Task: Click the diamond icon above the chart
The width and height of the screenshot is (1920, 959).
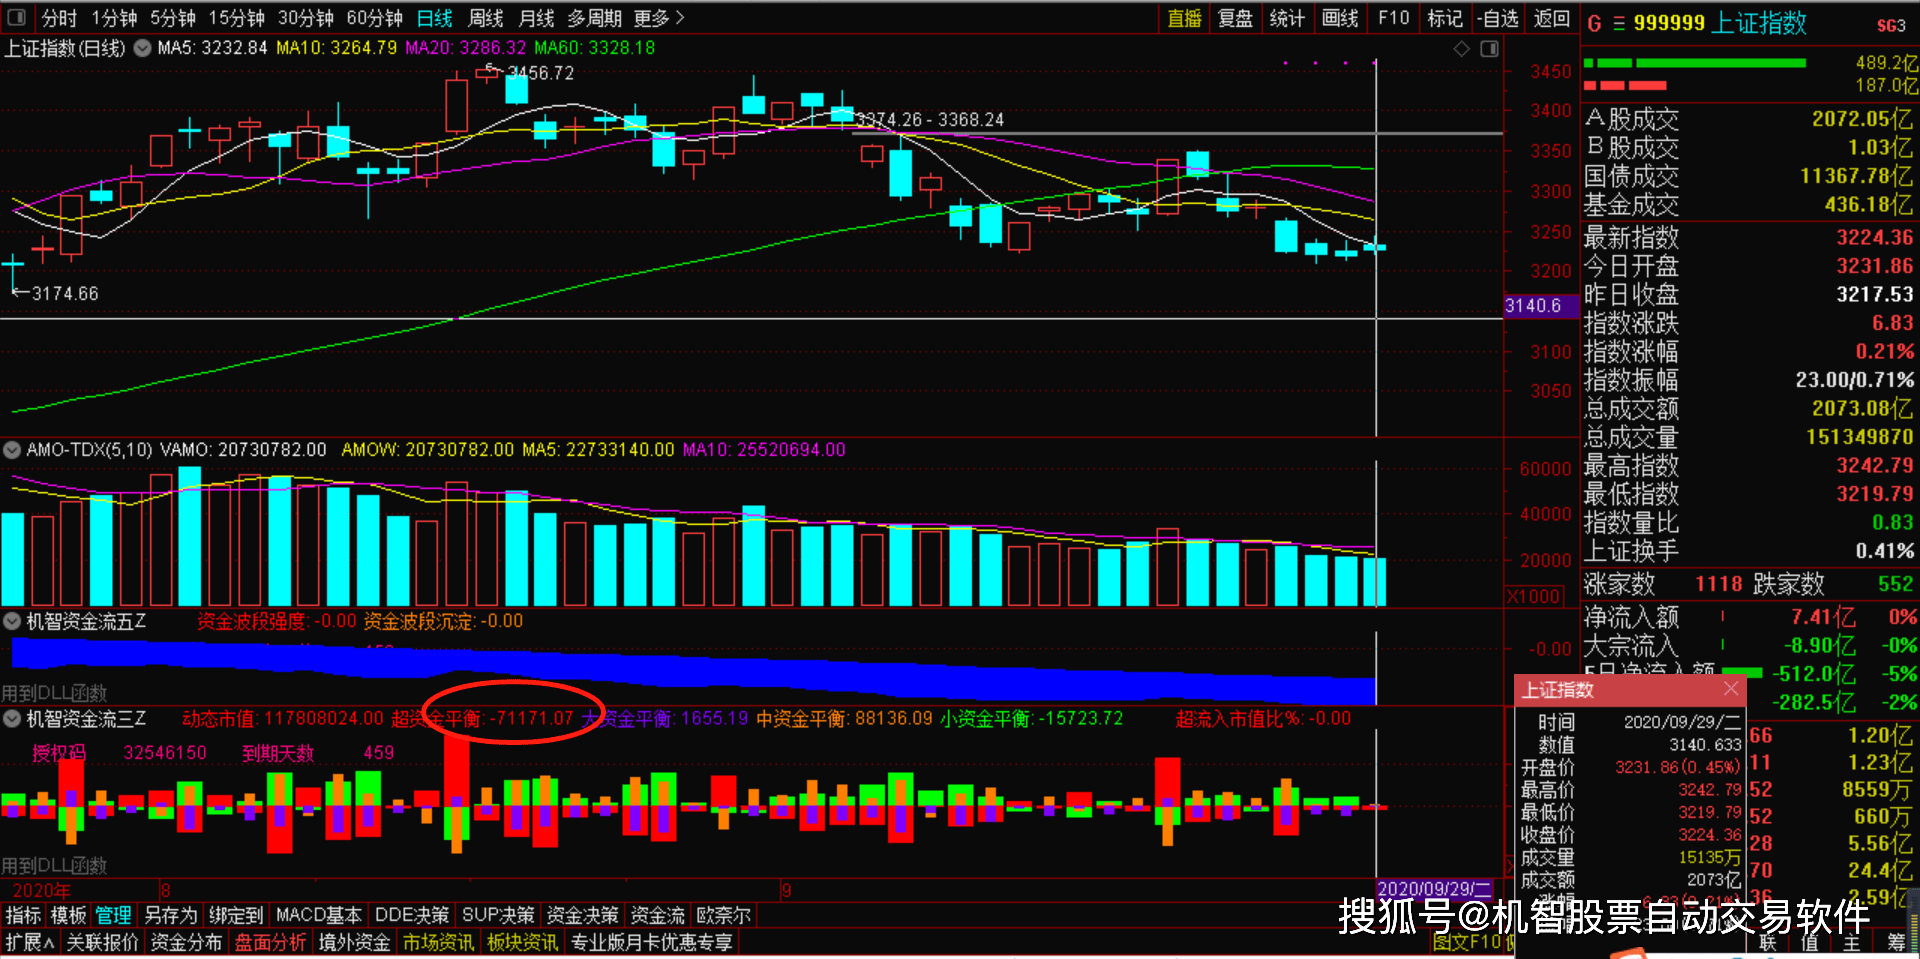Action: [x=1461, y=49]
